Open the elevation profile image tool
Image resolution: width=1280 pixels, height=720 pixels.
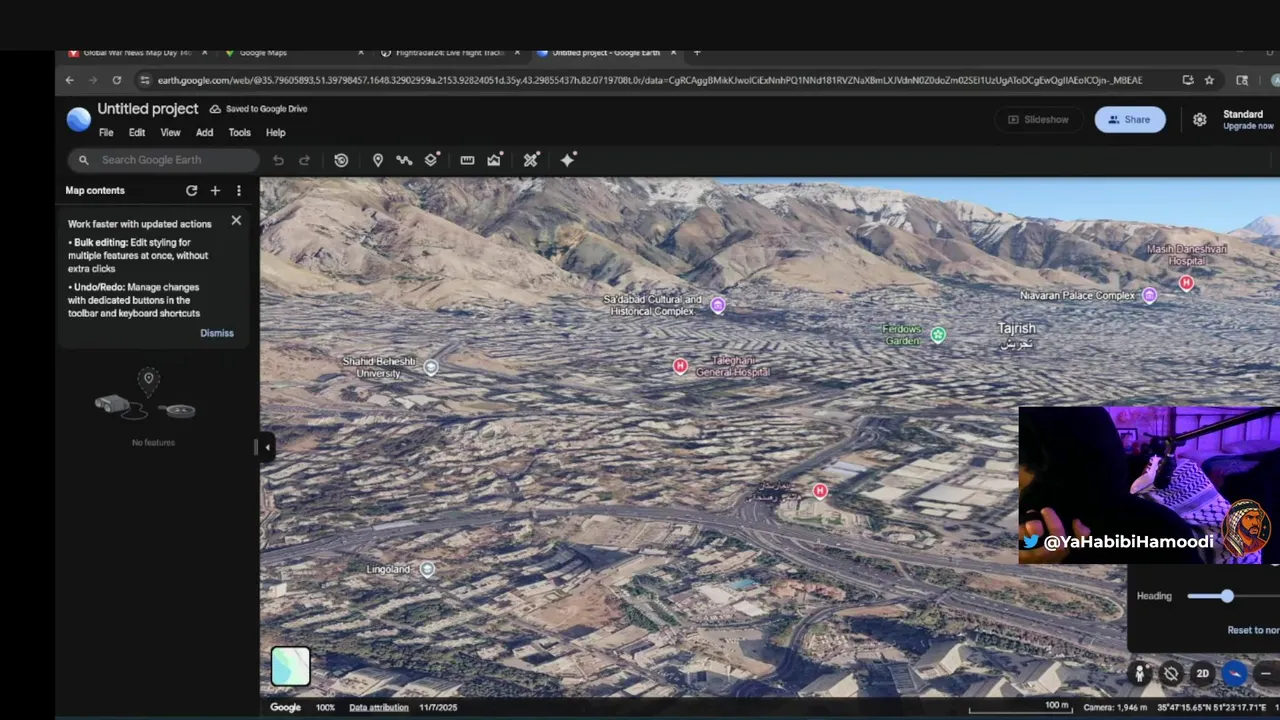coord(494,160)
